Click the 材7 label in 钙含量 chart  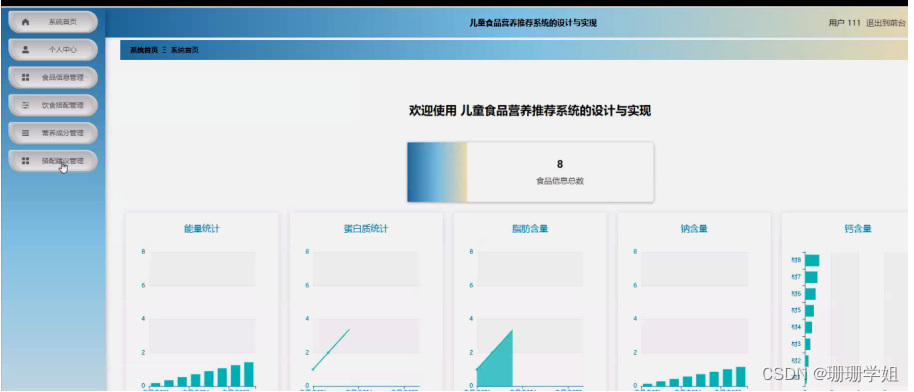[x=796, y=277]
